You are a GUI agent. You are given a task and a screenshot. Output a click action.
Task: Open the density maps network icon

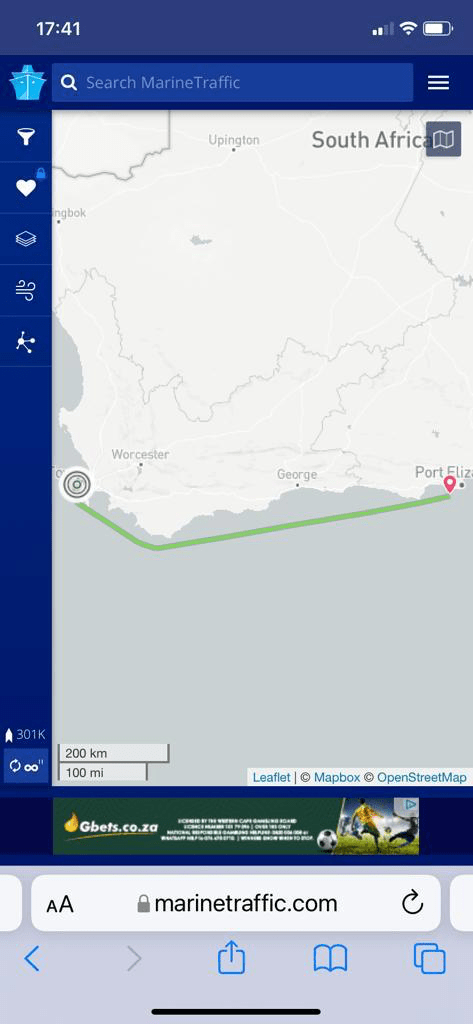(x=25, y=342)
